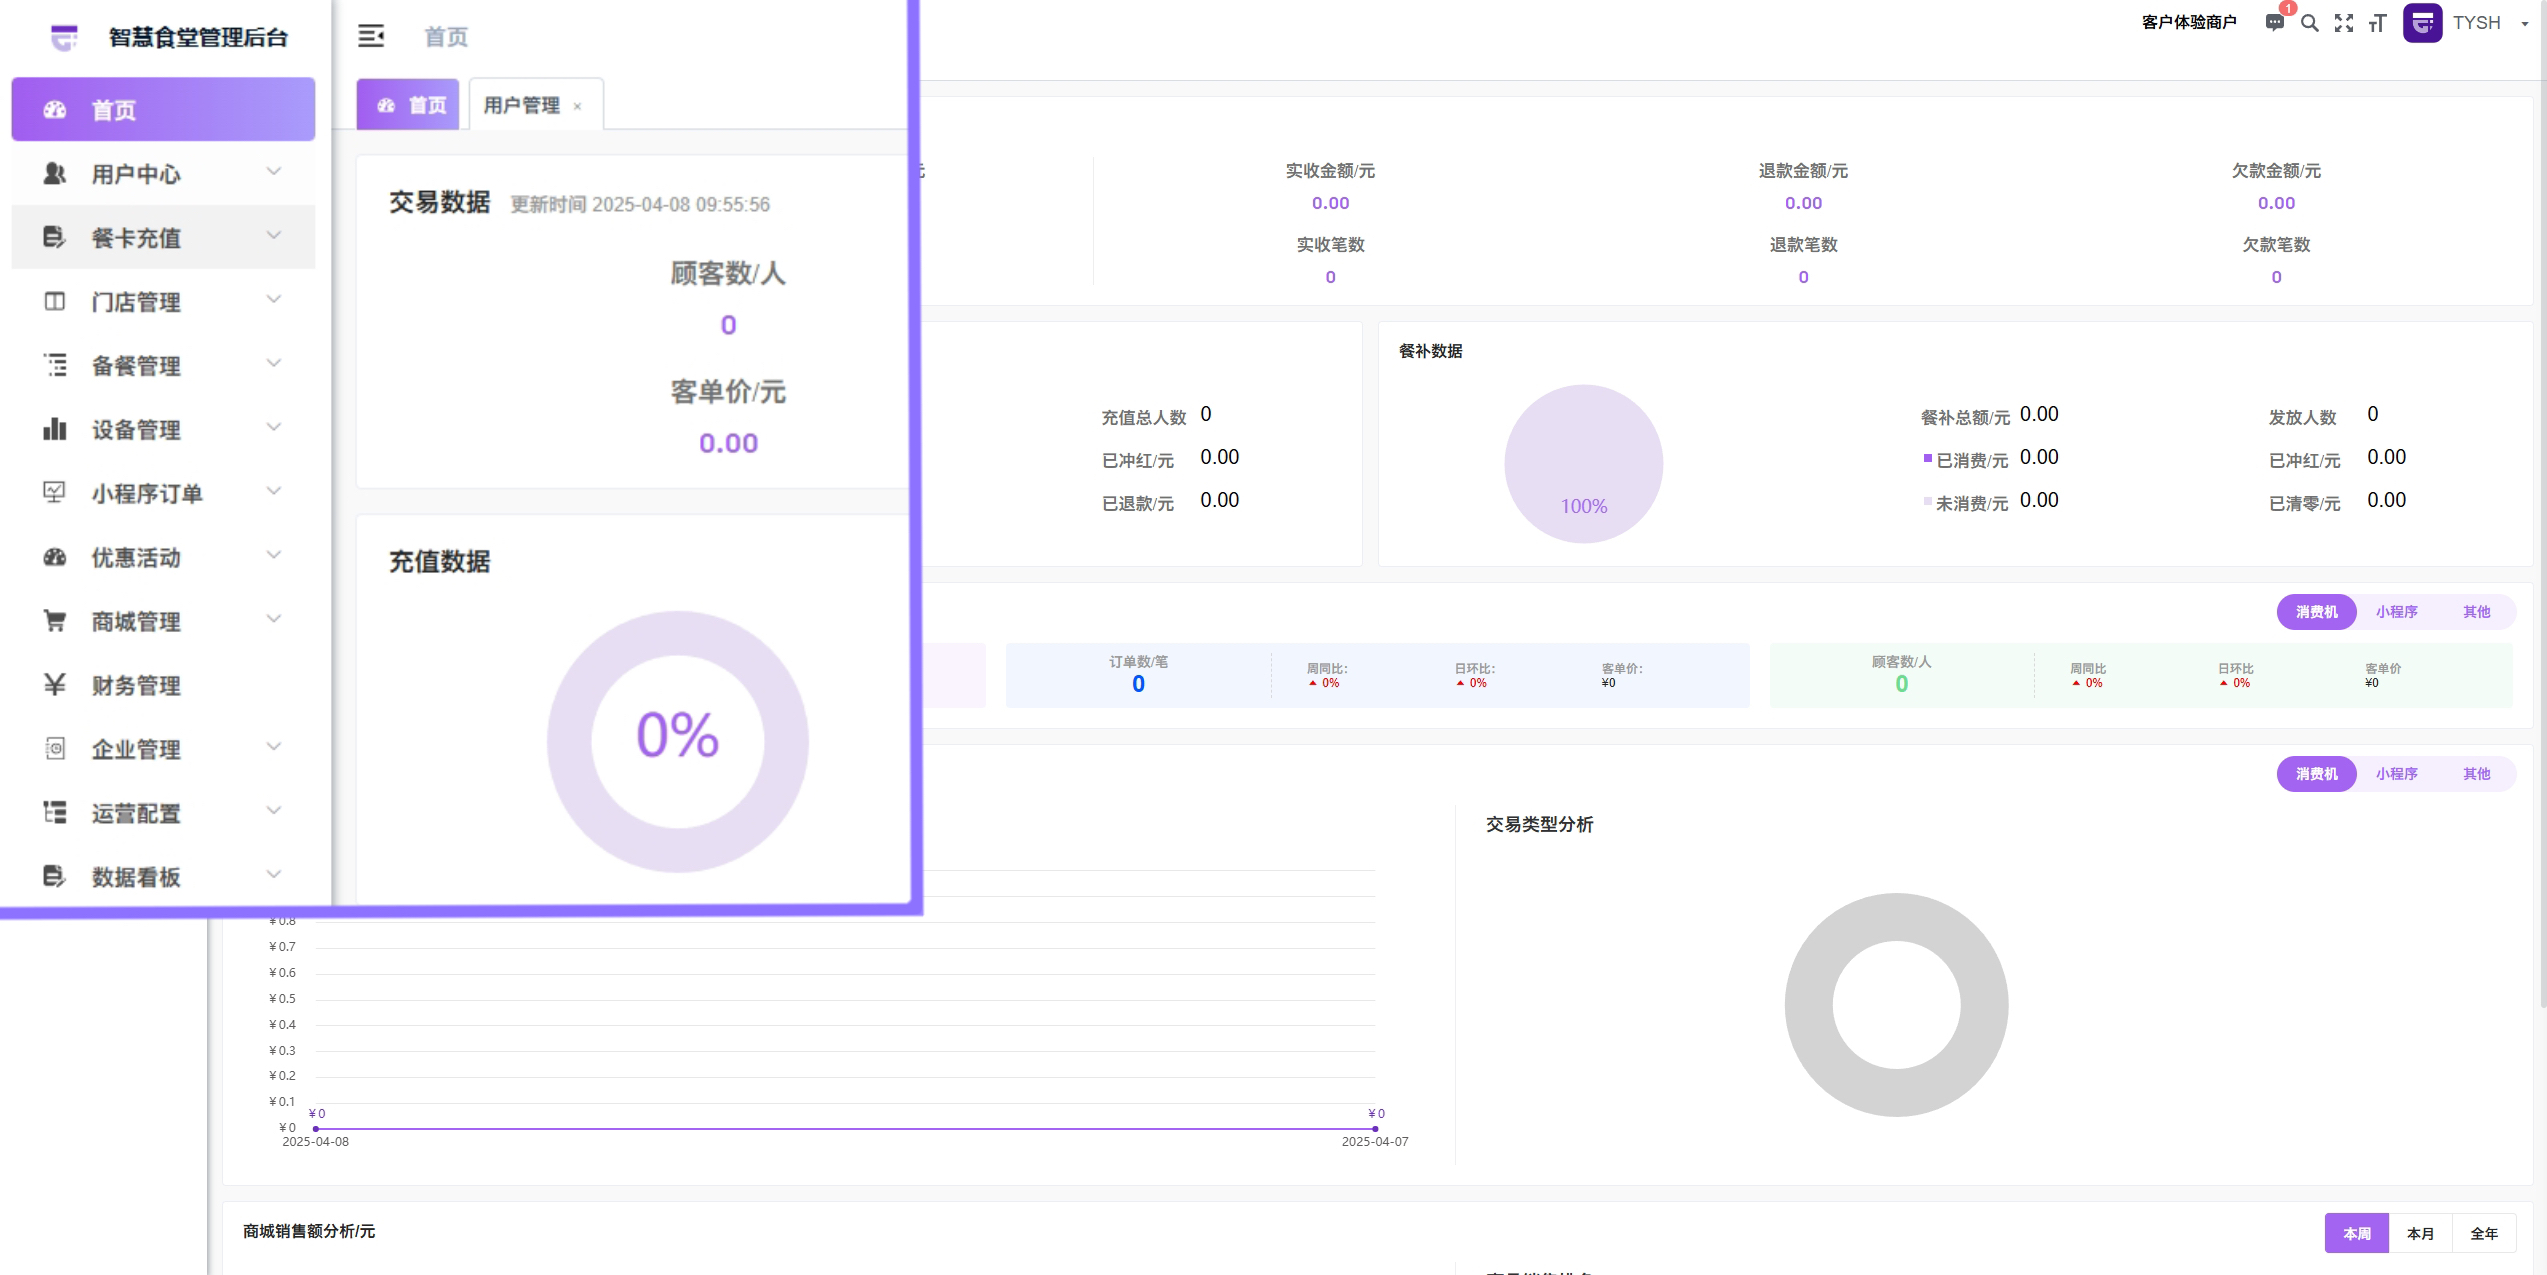
Task: Click the 100% recharge donut chart
Action: click(1583, 463)
